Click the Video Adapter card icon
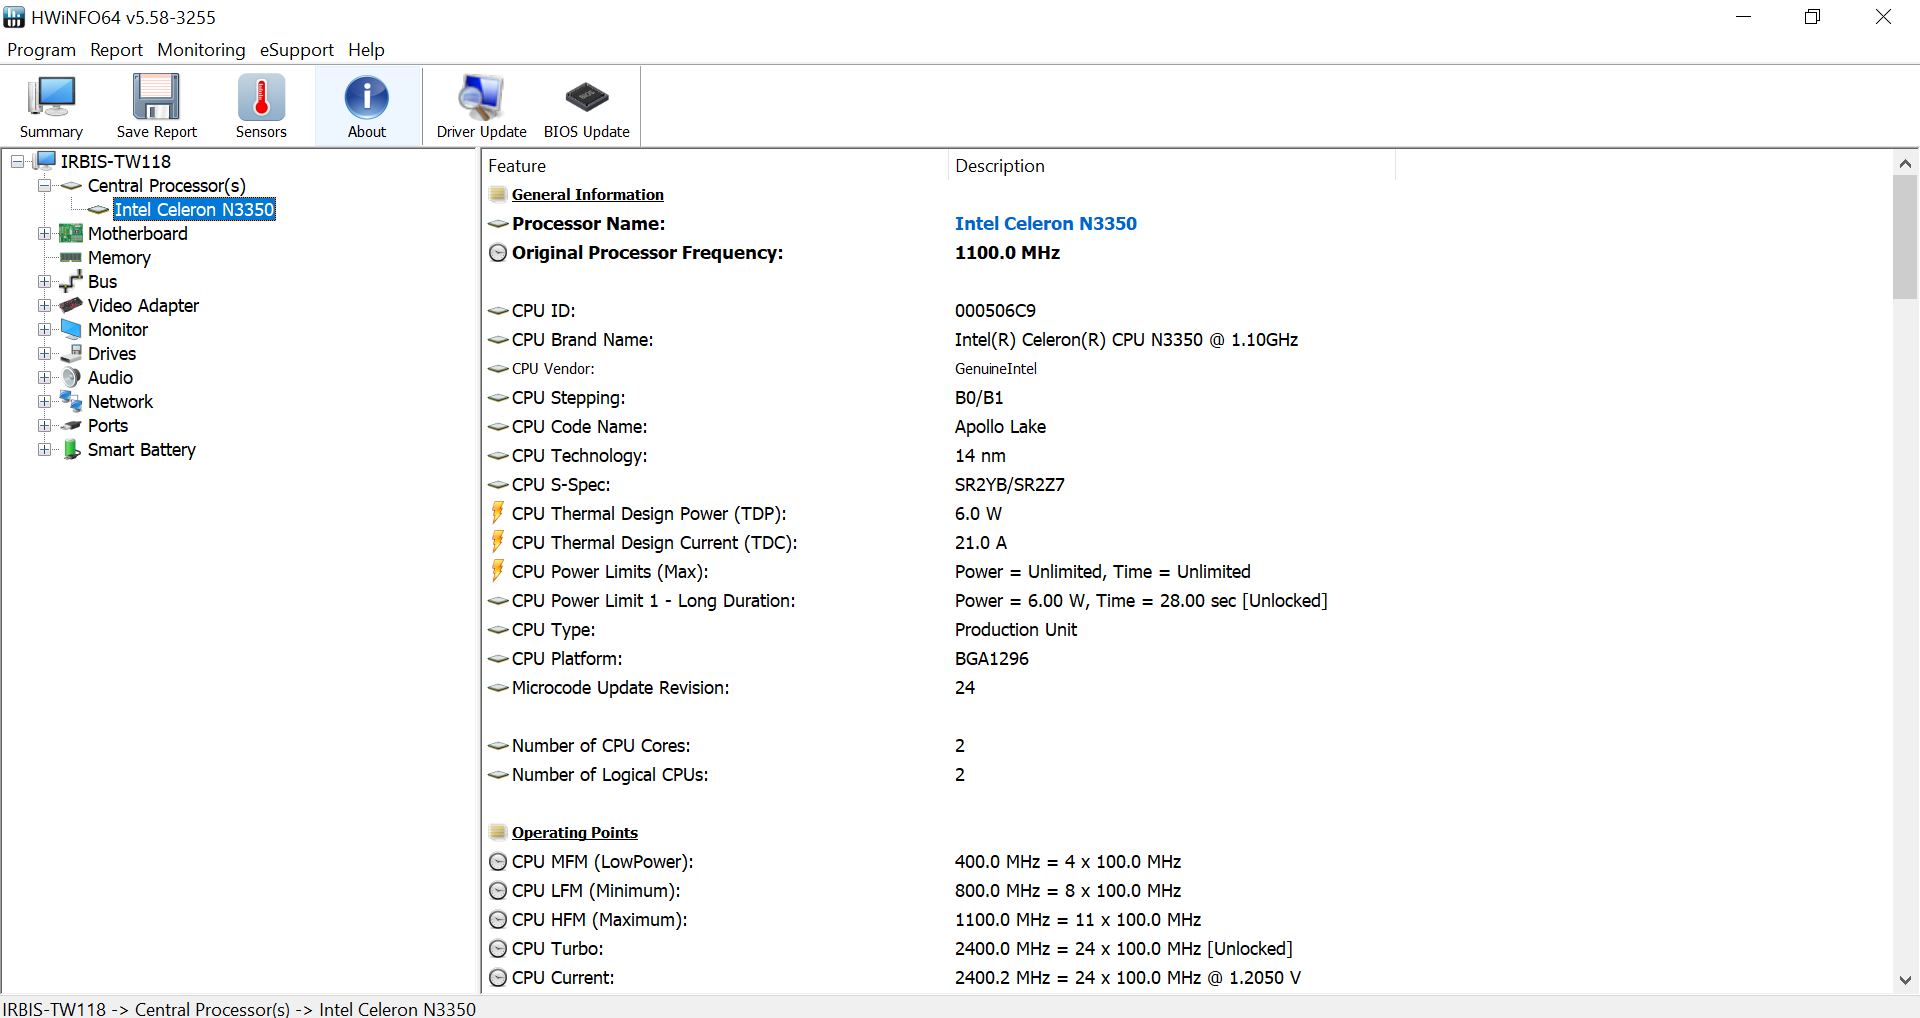1920x1018 pixels. click(x=71, y=305)
